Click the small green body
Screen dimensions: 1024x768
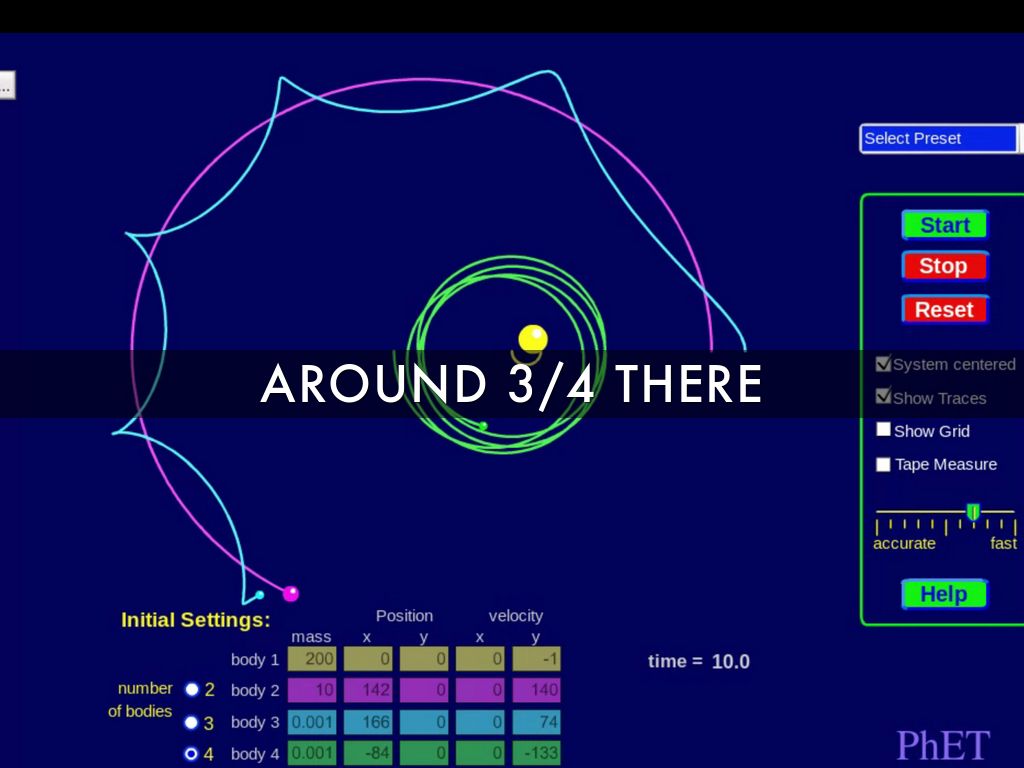[x=483, y=426]
